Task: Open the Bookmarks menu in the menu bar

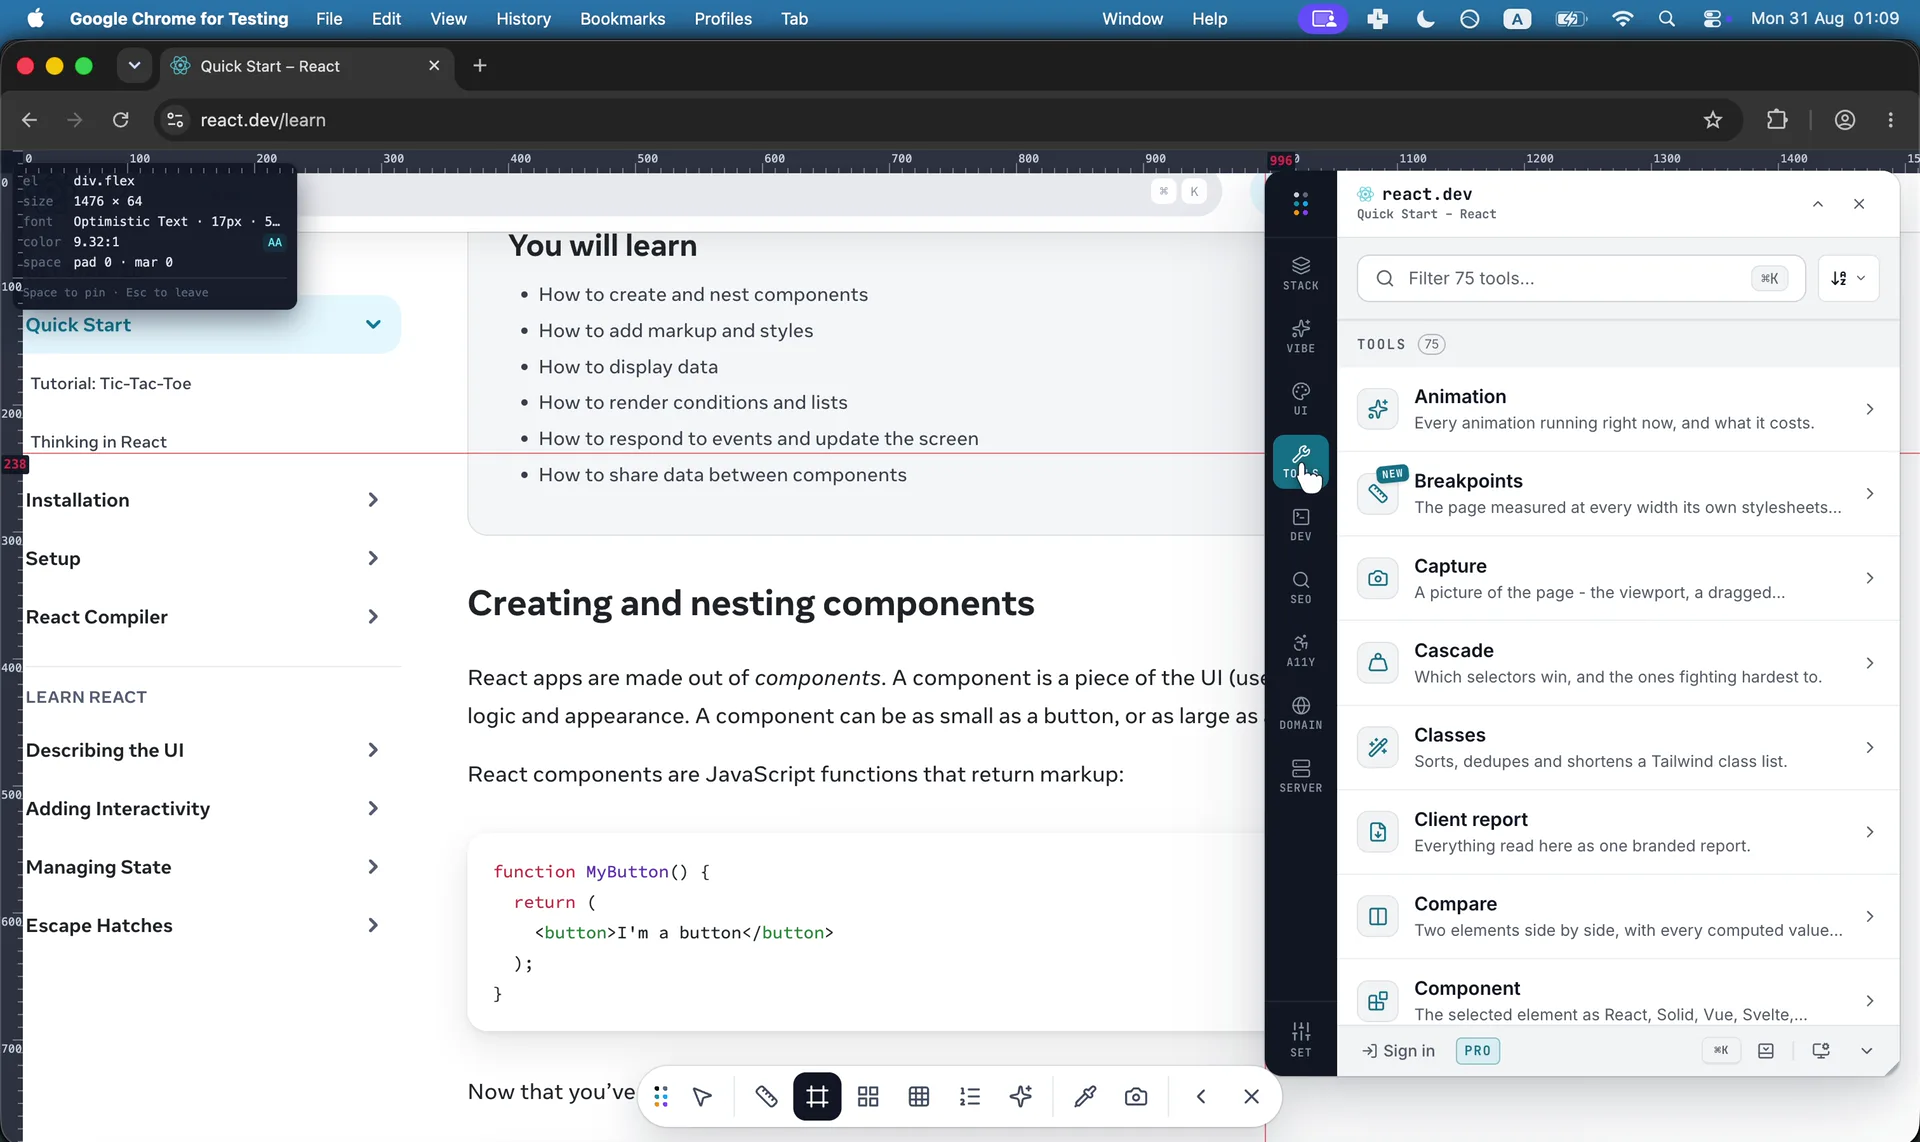Action: [x=622, y=18]
